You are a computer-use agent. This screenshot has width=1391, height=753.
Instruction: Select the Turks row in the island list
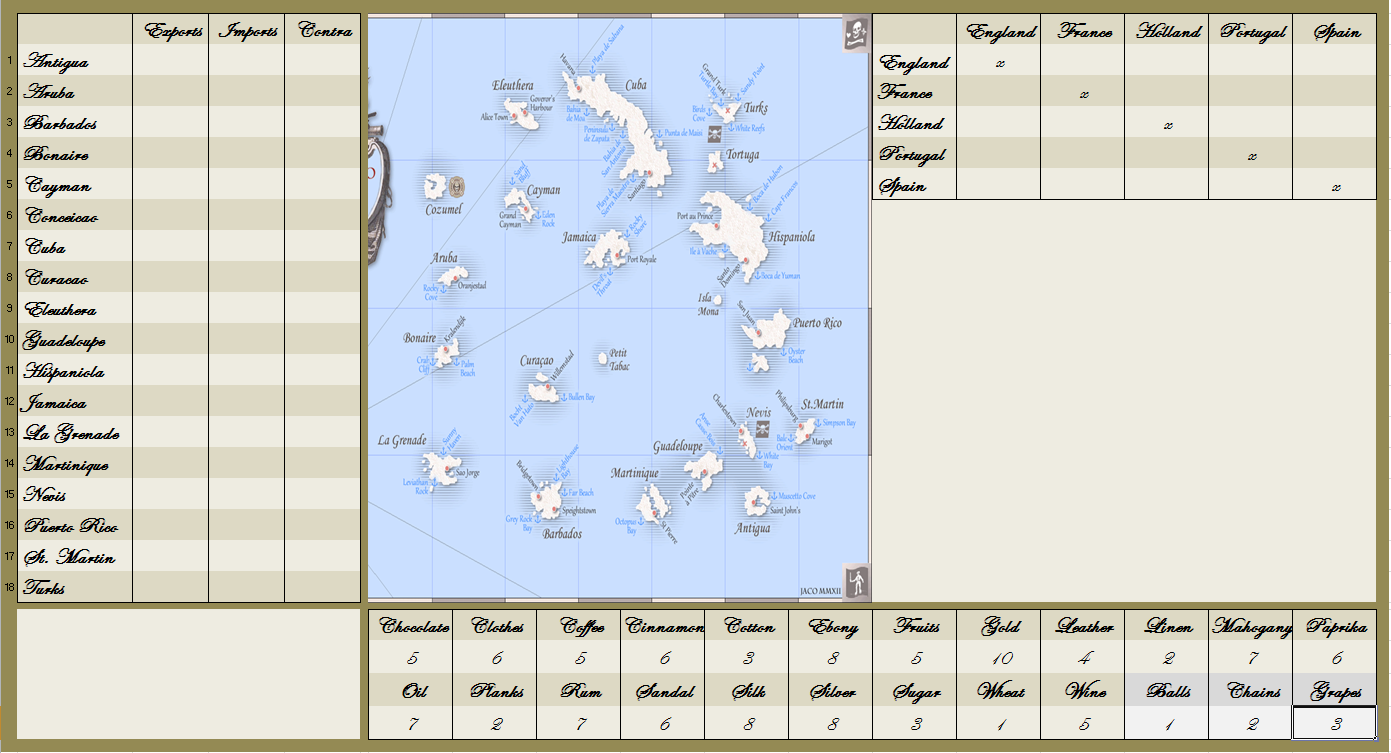(x=189, y=588)
